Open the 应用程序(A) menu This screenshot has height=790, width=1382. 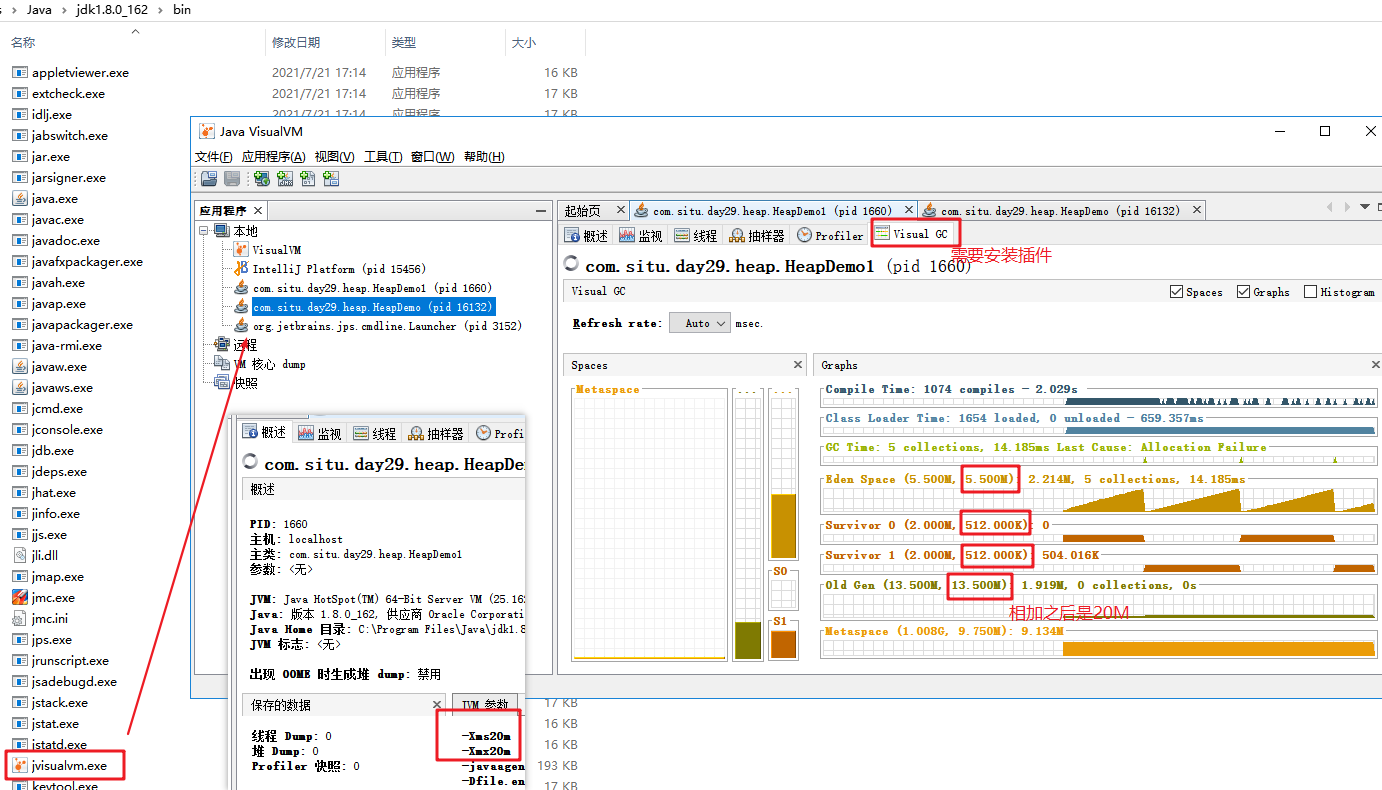click(274, 157)
